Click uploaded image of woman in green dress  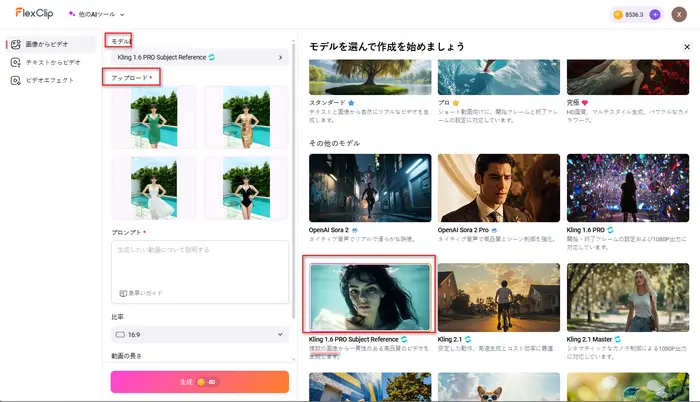(154, 117)
